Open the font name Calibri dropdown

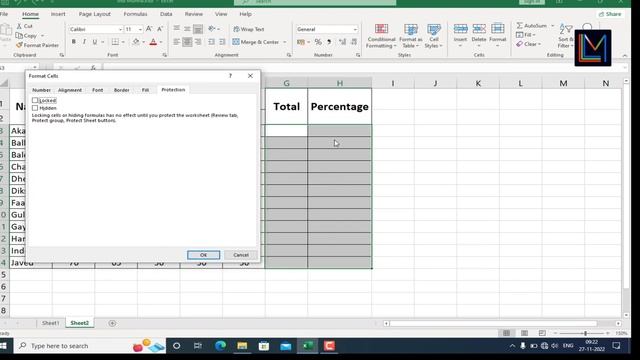tap(120, 29)
